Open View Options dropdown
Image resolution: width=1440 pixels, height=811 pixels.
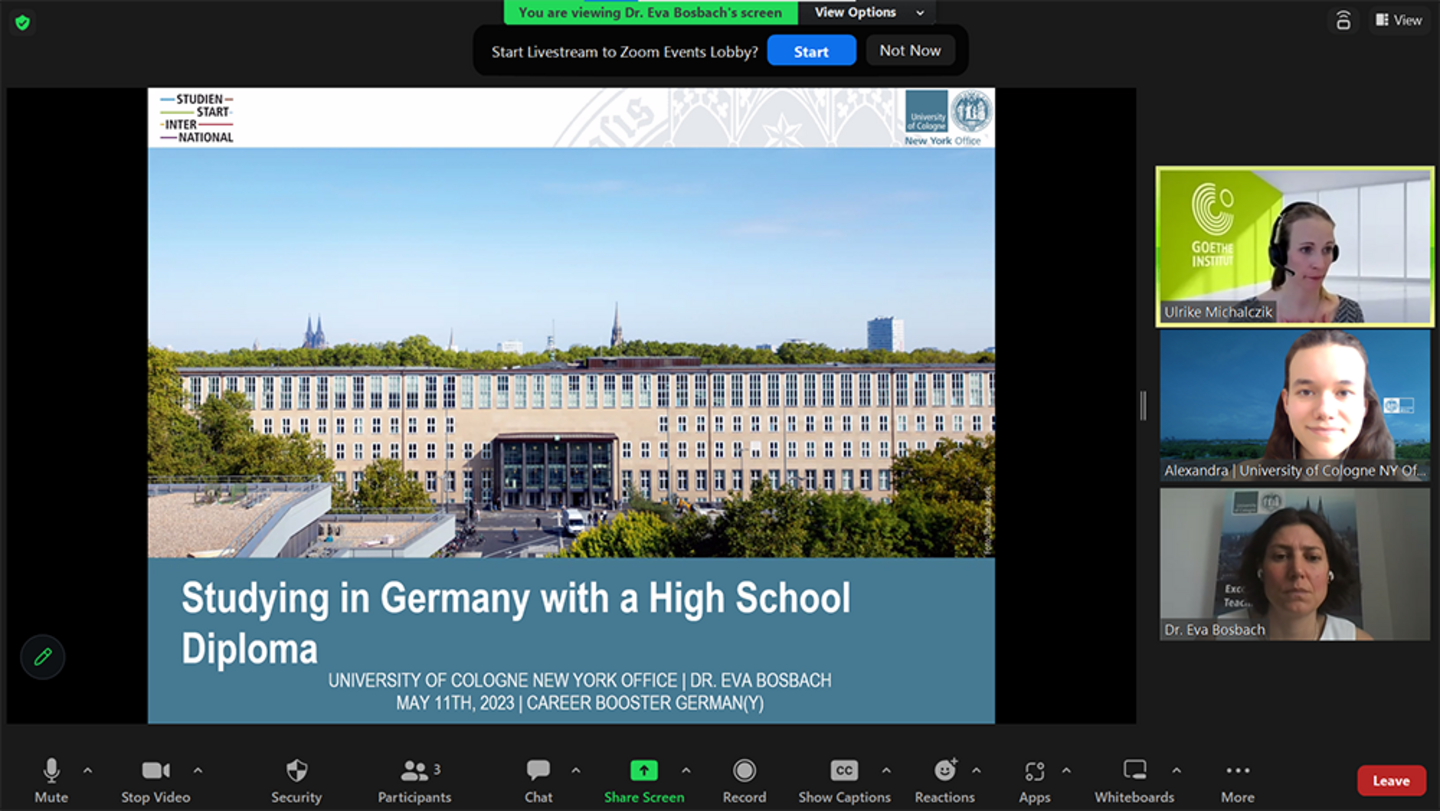click(868, 12)
